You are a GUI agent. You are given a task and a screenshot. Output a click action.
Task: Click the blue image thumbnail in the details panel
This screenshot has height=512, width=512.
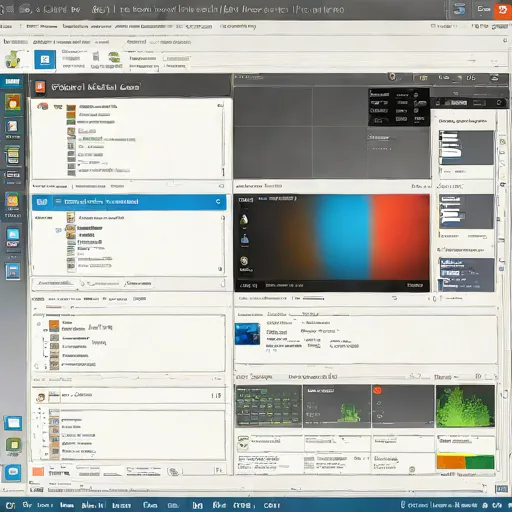(x=247, y=334)
